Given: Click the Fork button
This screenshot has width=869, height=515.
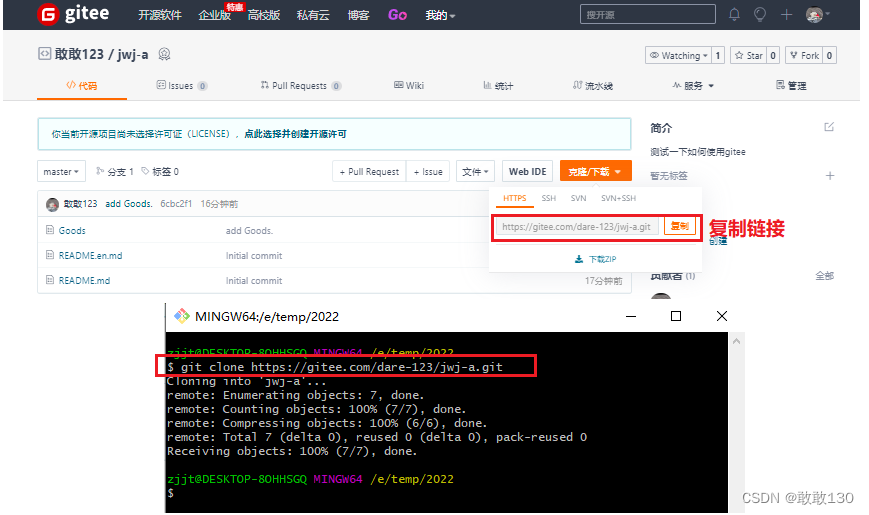Looking at the screenshot, I should [x=804, y=55].
